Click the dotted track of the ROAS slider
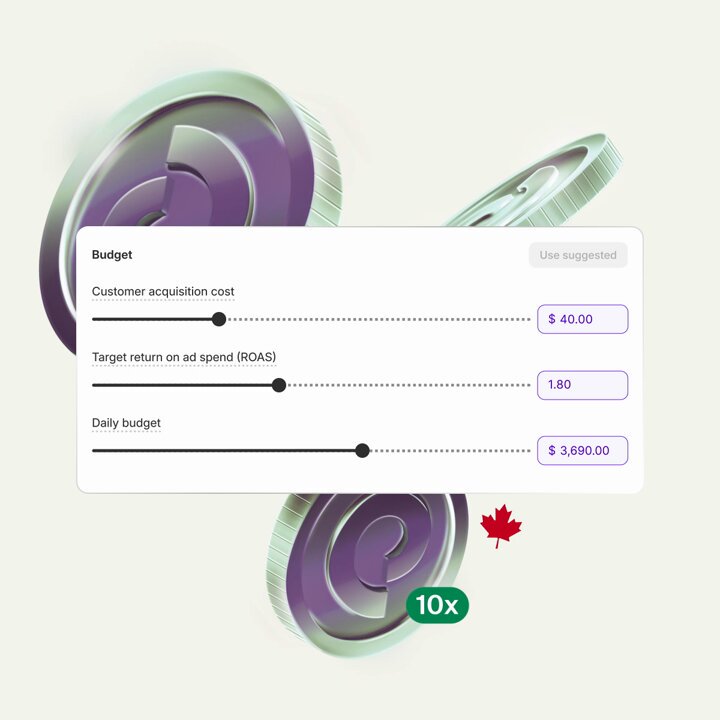The image size is (720, 720). [x=409, y=385]
